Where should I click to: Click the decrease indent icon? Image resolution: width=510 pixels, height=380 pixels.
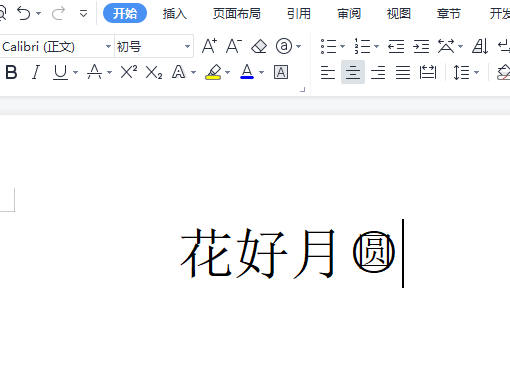(x=396, y=46)
